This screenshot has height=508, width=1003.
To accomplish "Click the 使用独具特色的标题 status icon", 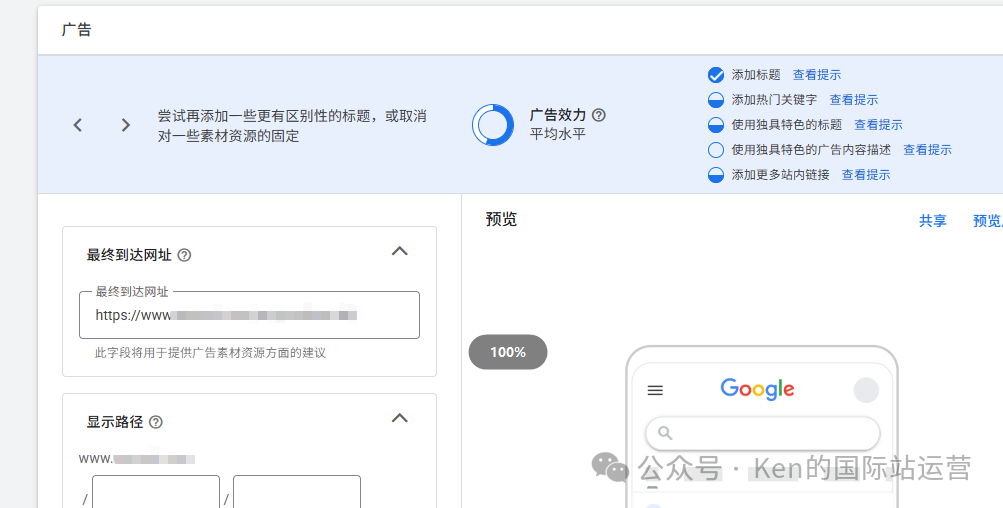I will pos(716,125).
